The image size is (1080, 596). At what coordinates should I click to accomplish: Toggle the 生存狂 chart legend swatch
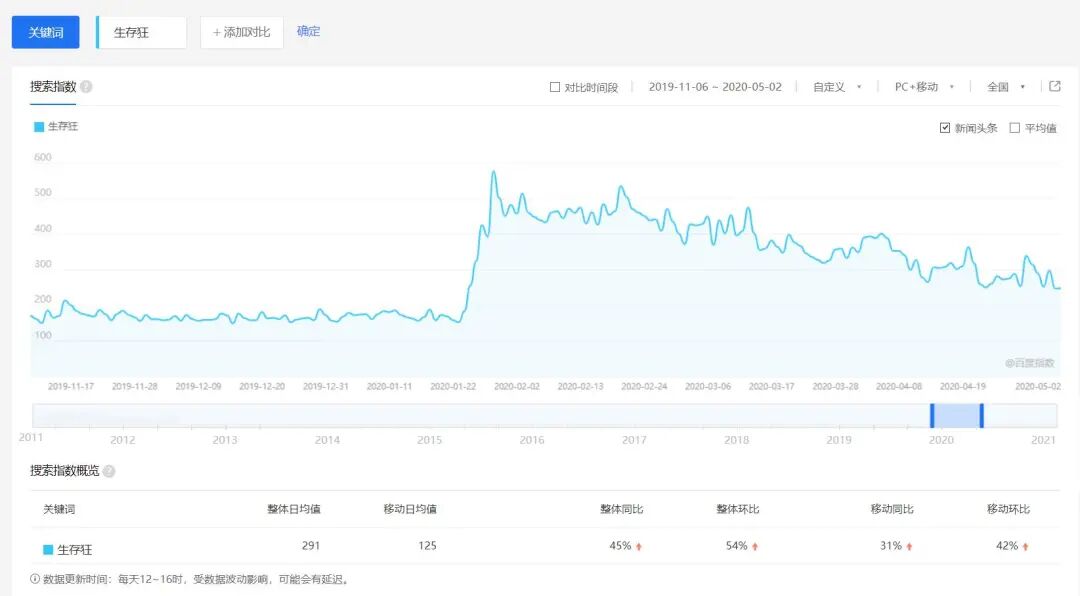(x=39, y=127)
